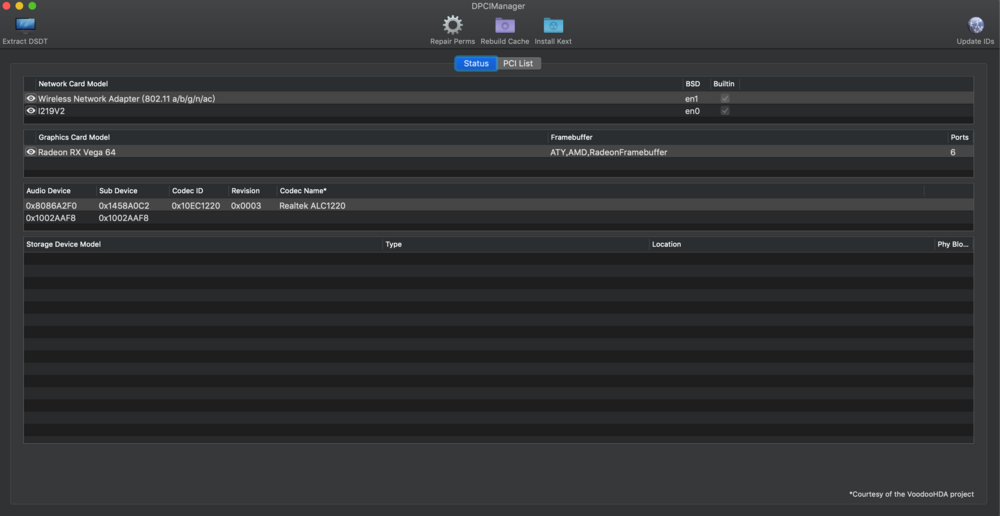Image resolution: width=1000 pixels, height=516 pixels.
Task: Click the Codec ID column header
Action: (x=187, y=190)
